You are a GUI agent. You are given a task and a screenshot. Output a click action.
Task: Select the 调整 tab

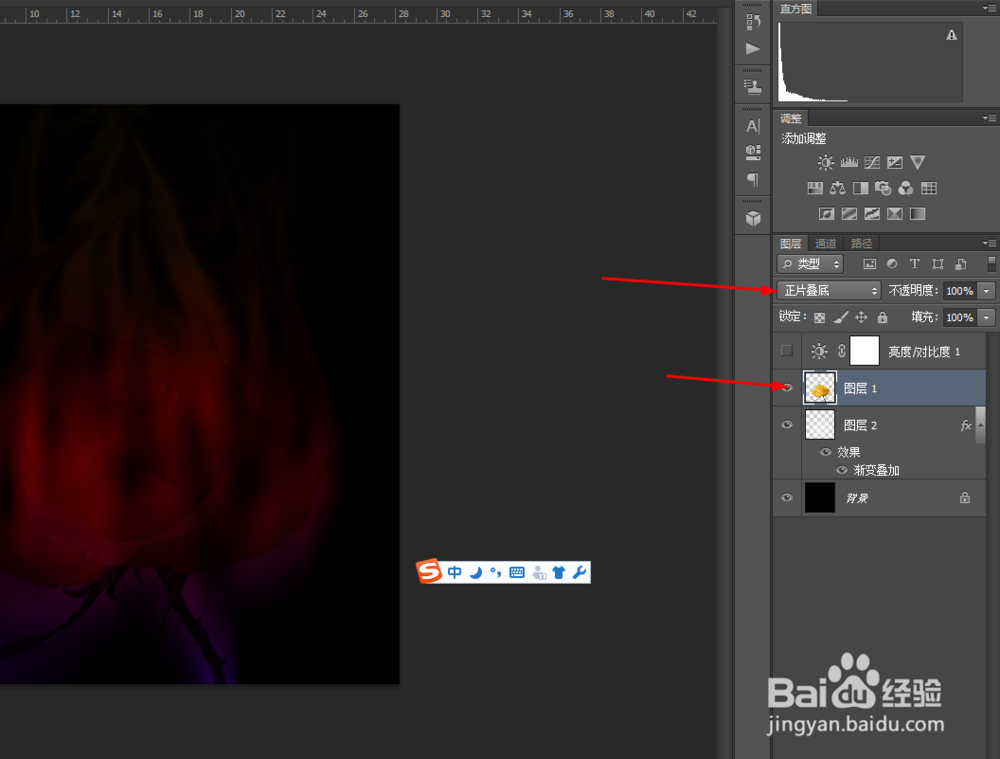click(x=791, y=118)
